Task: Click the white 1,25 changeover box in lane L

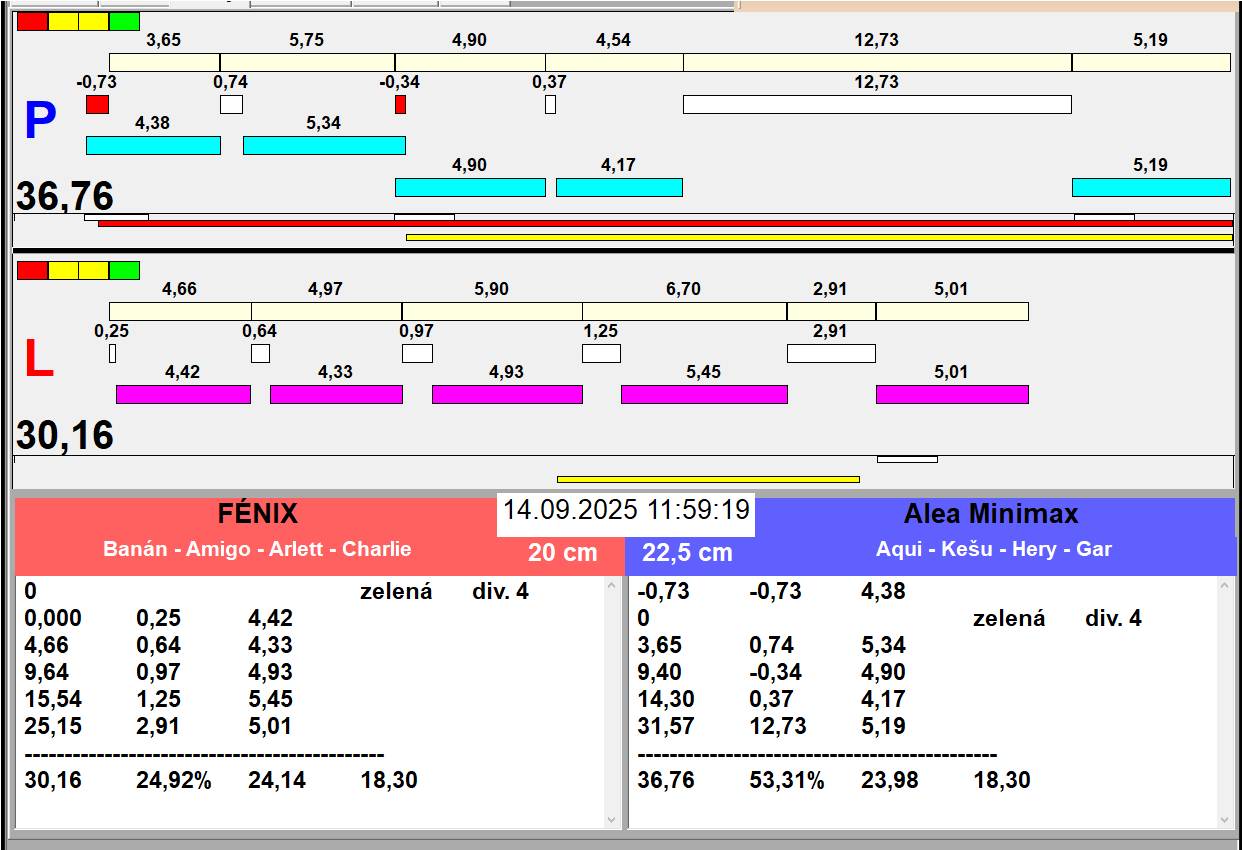Action: pos(601,353)
